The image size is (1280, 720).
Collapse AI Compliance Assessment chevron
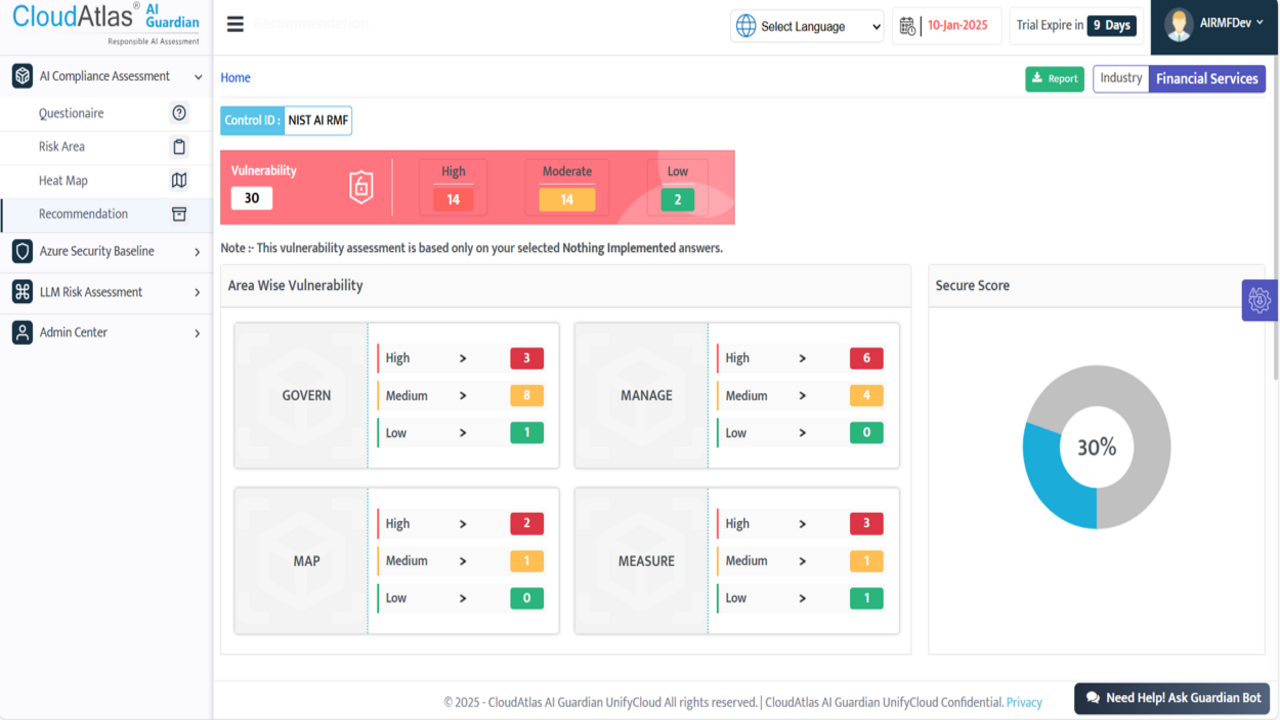(x=198, y=77)
